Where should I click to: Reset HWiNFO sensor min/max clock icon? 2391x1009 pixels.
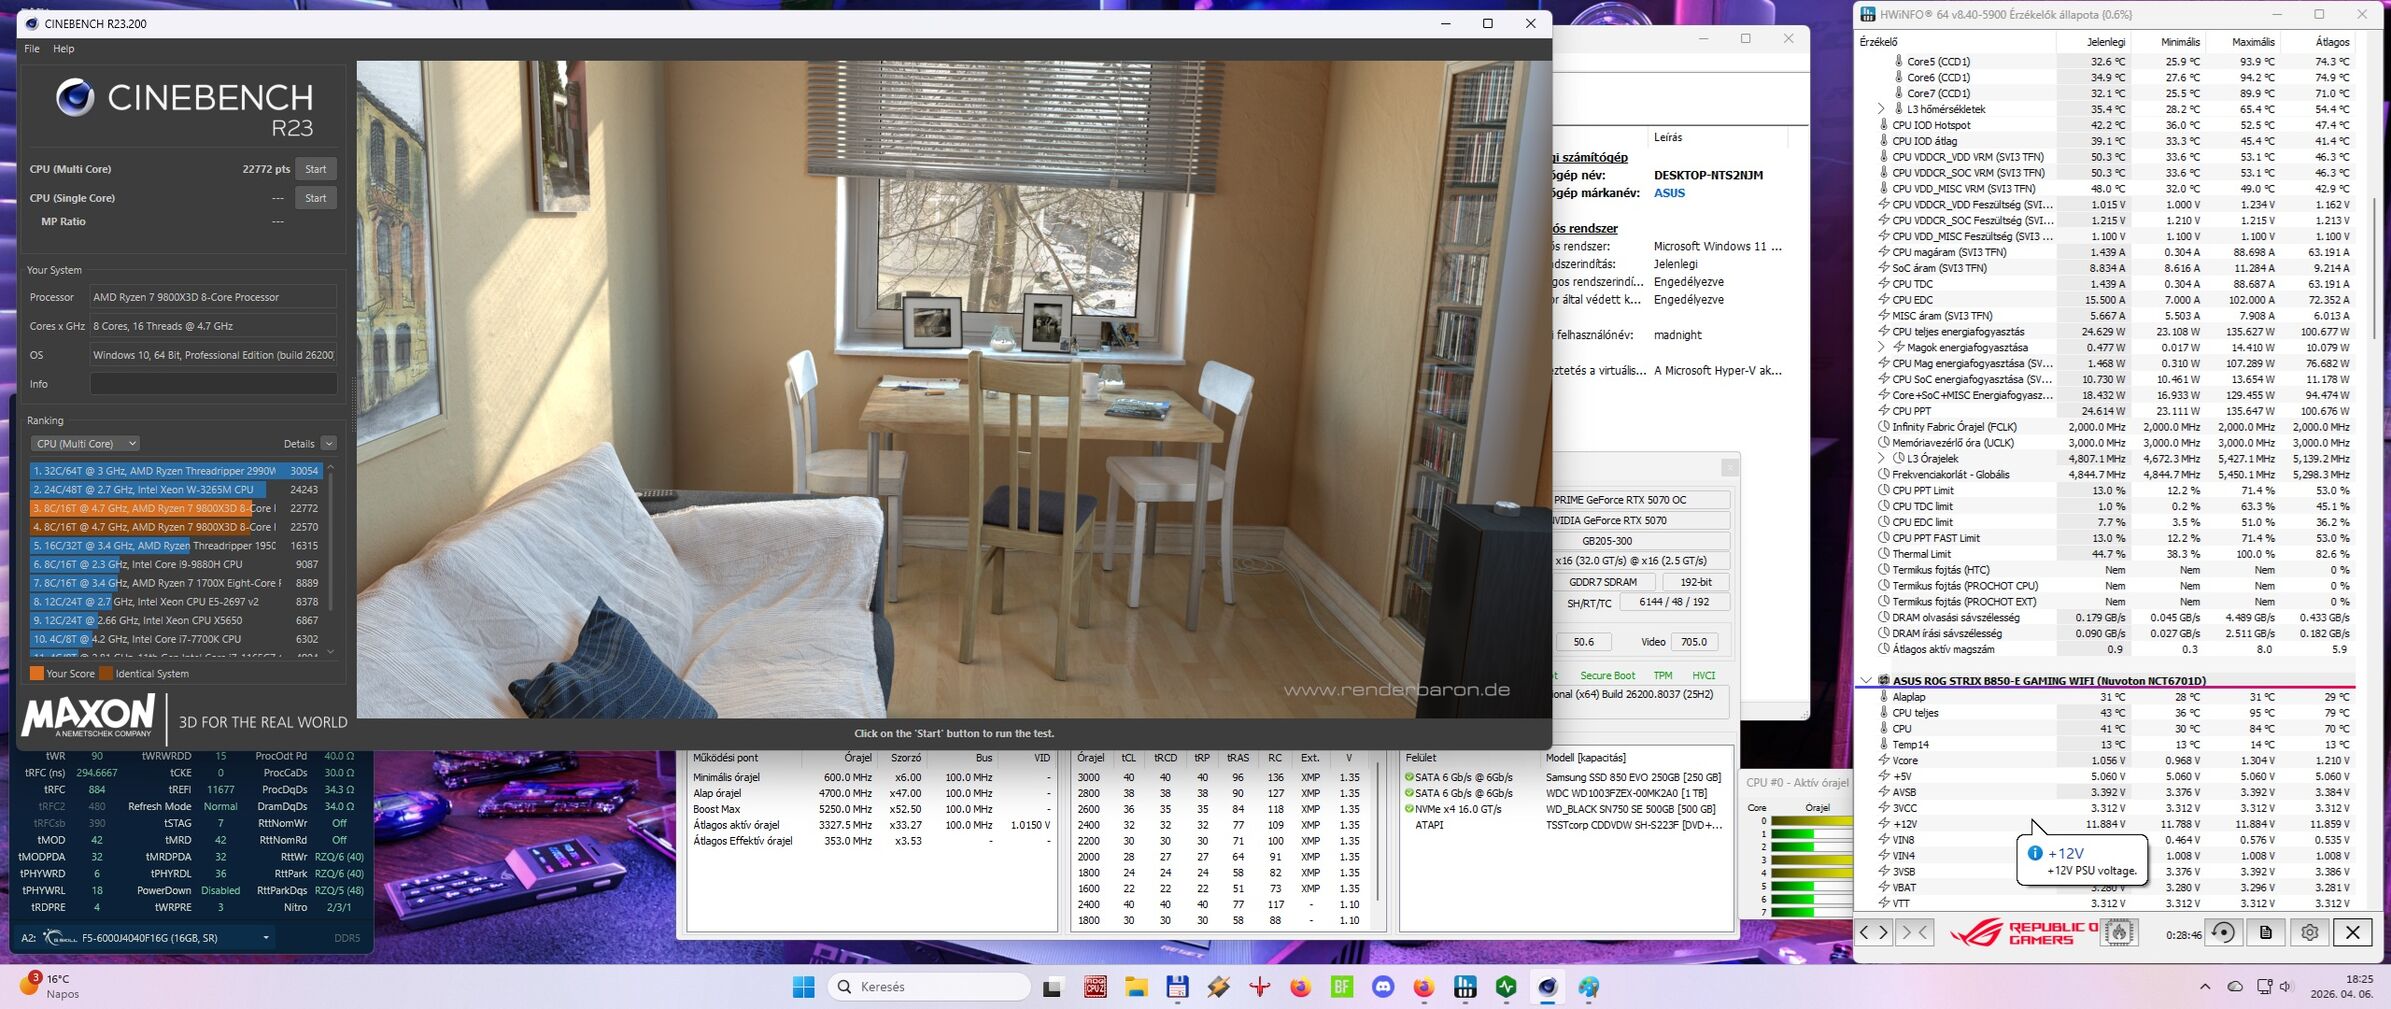point(2223,932)
